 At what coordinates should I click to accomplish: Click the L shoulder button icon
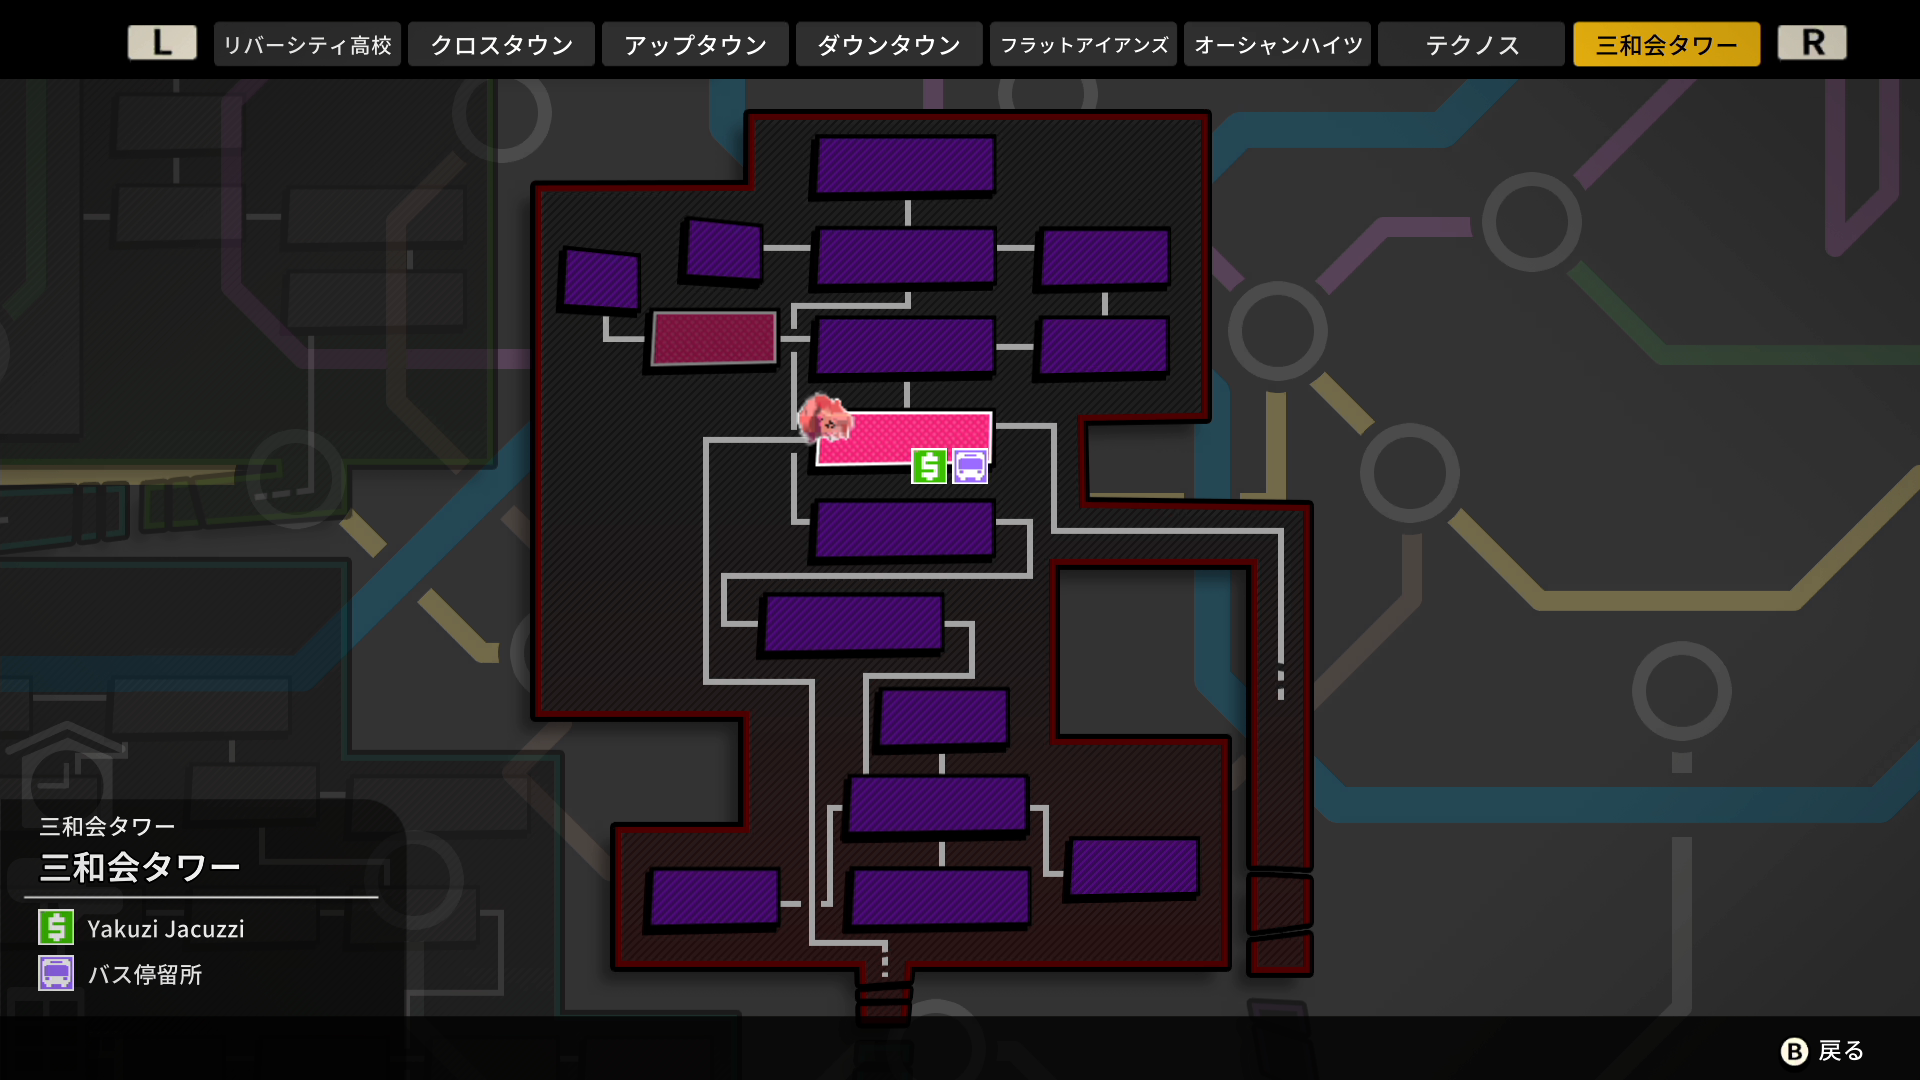tap(162, 43)
